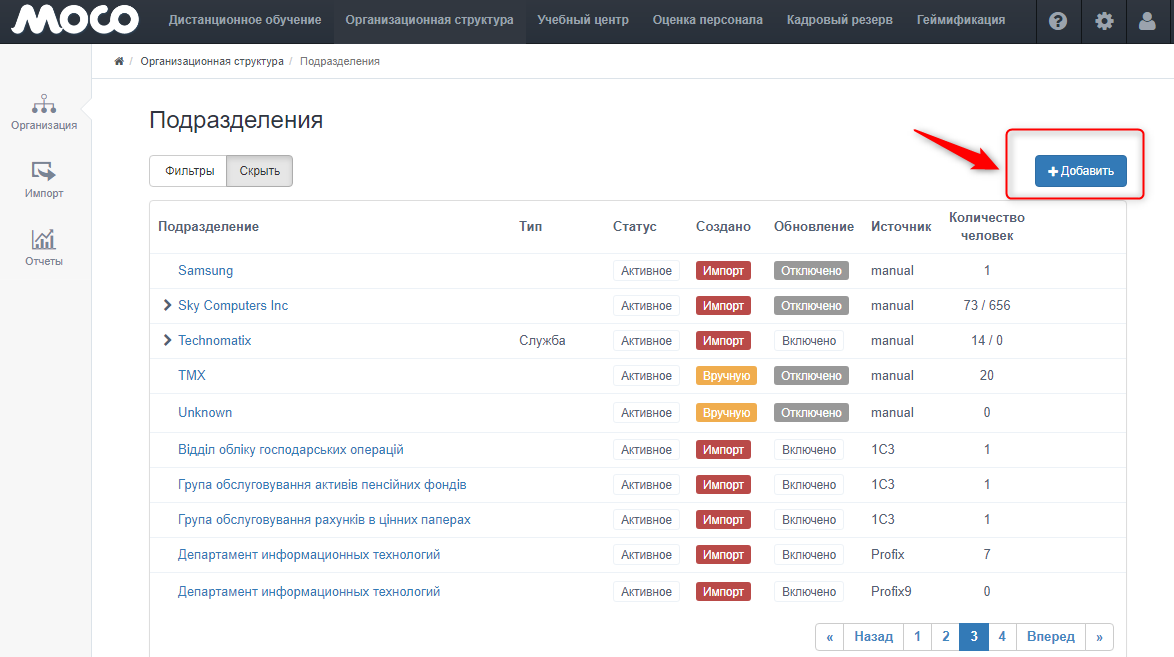Click the home icon in breadcrumbs
This screenshot has width=1174, height=657.
(x=119, y=62)
